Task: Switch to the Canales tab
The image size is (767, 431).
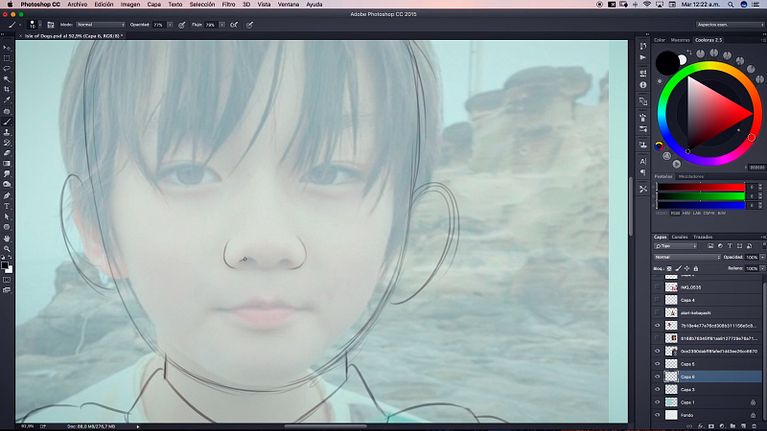Action: click(x=679, y=237)
